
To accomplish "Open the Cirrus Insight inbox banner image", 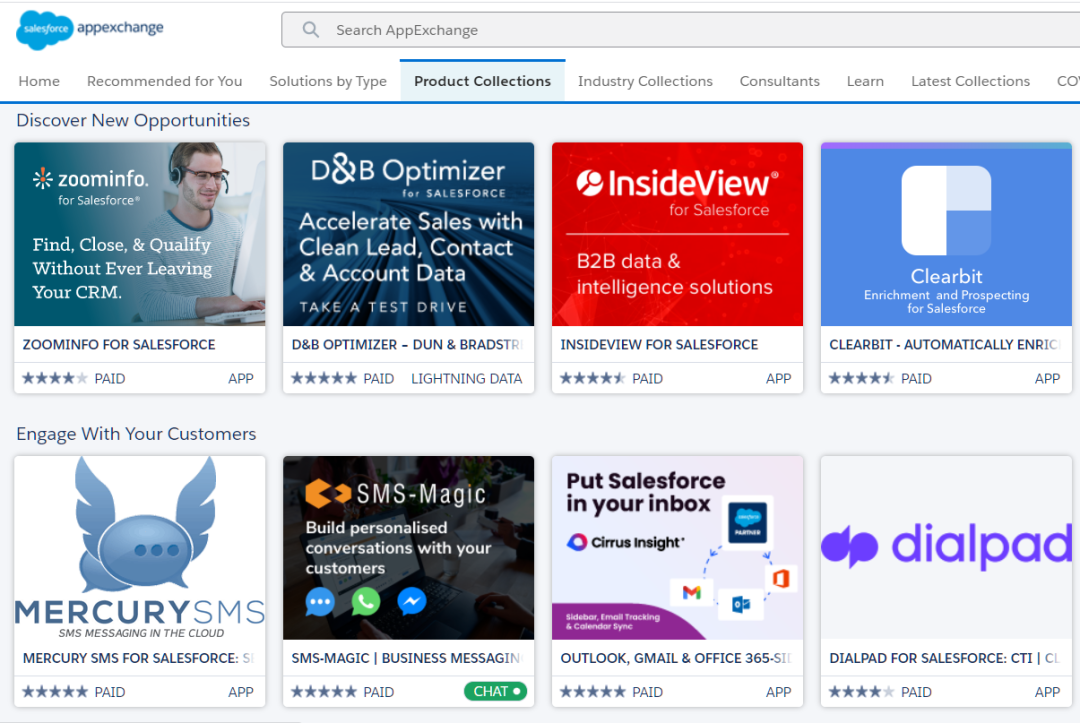I will click(677, 547).
